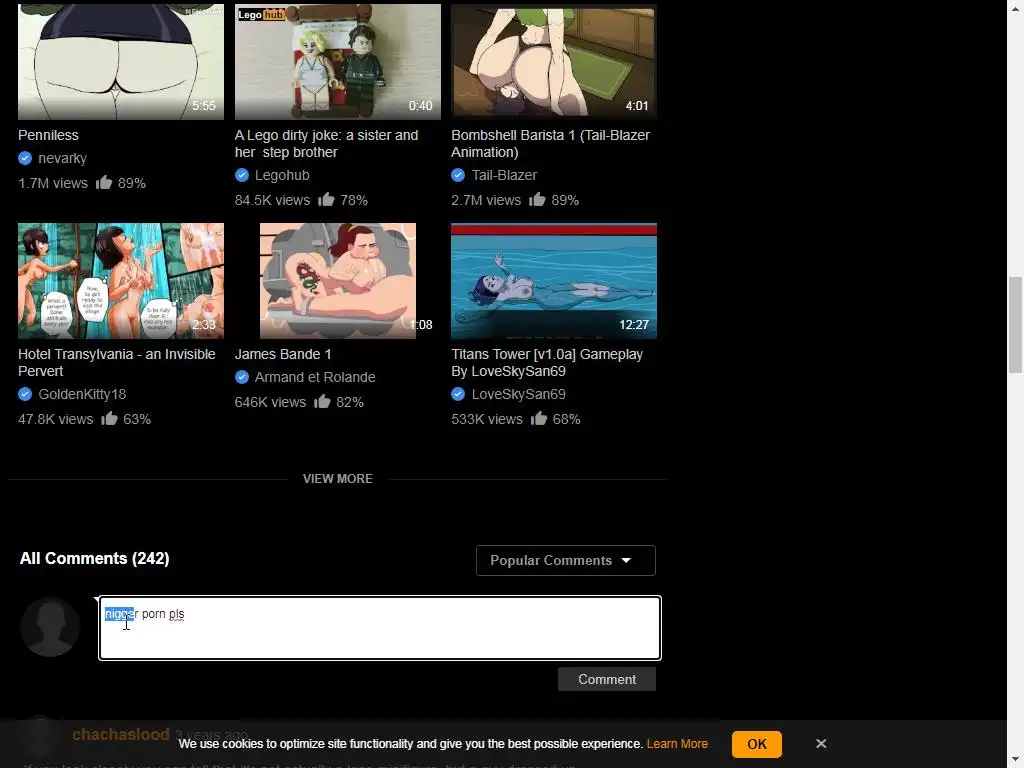Click the 1:08 duration video thumbnail
Image resolution: width=1024 pixels, height=768 pixels.
[x=338, y=281]
